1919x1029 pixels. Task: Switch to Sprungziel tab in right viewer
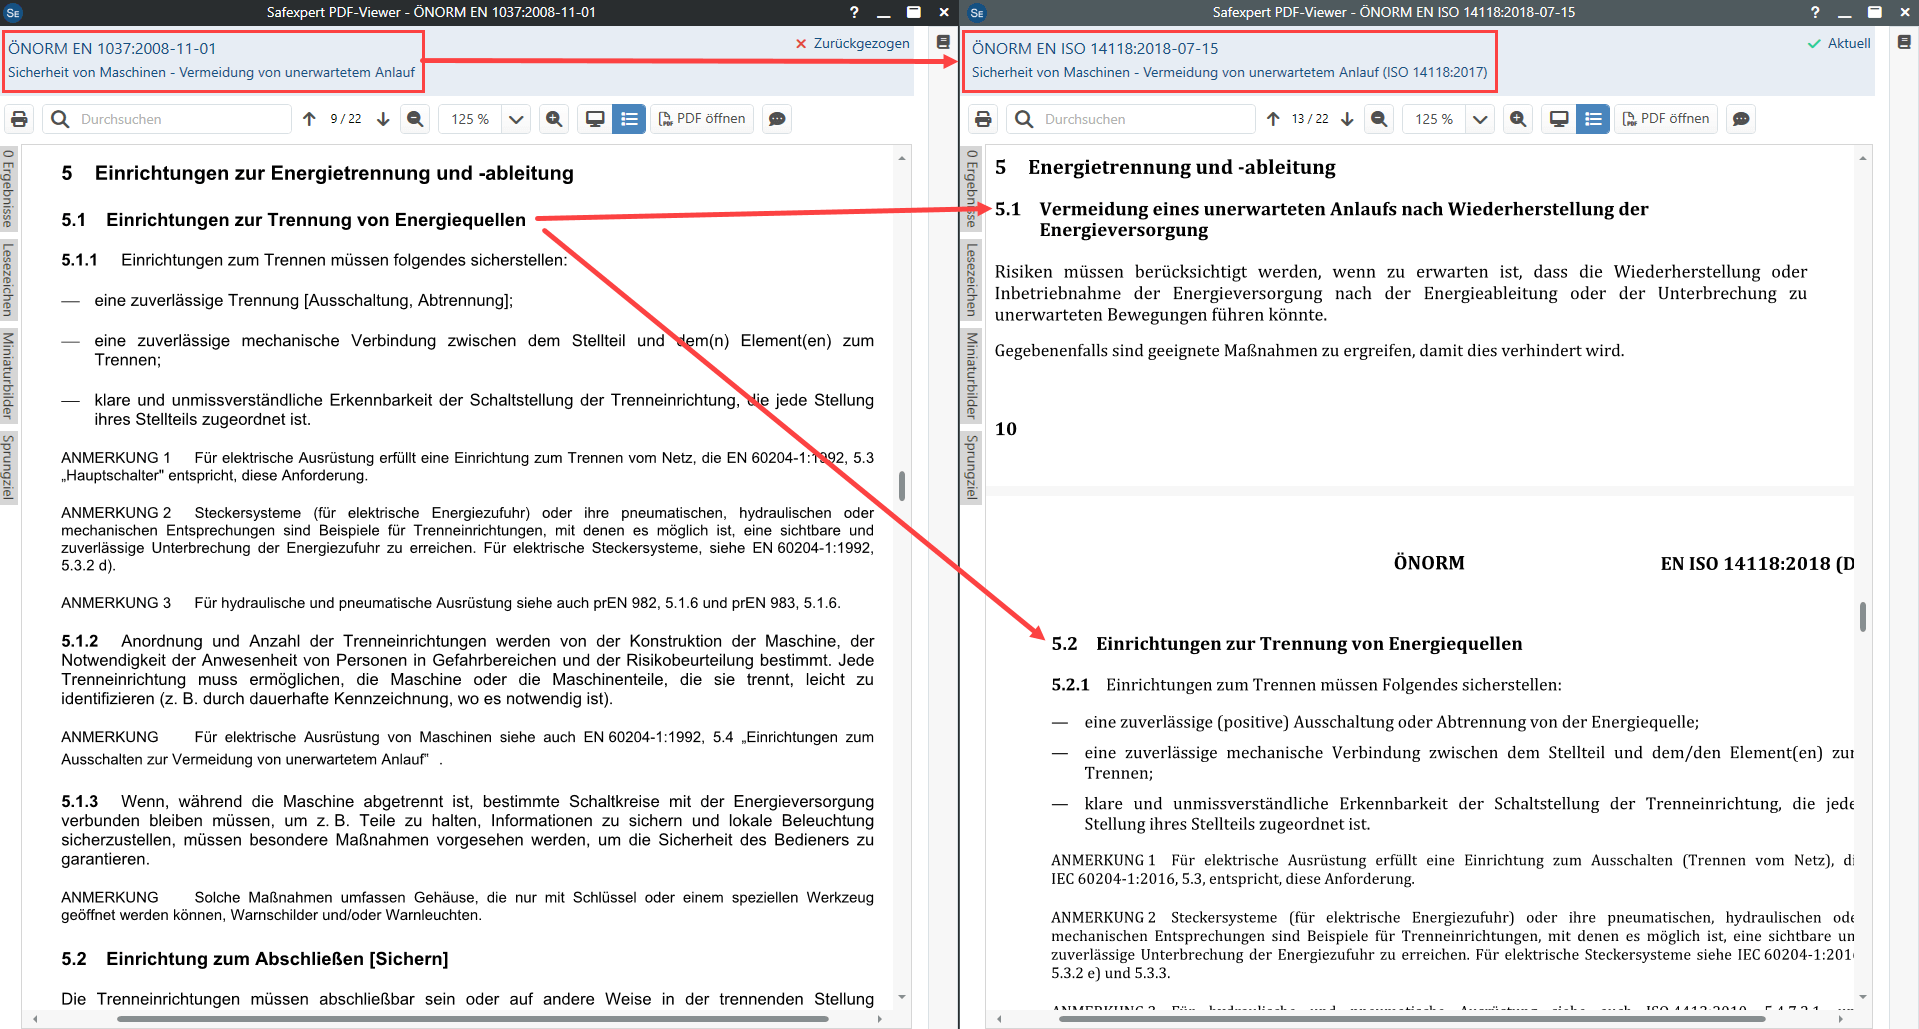tap(971, 467)
